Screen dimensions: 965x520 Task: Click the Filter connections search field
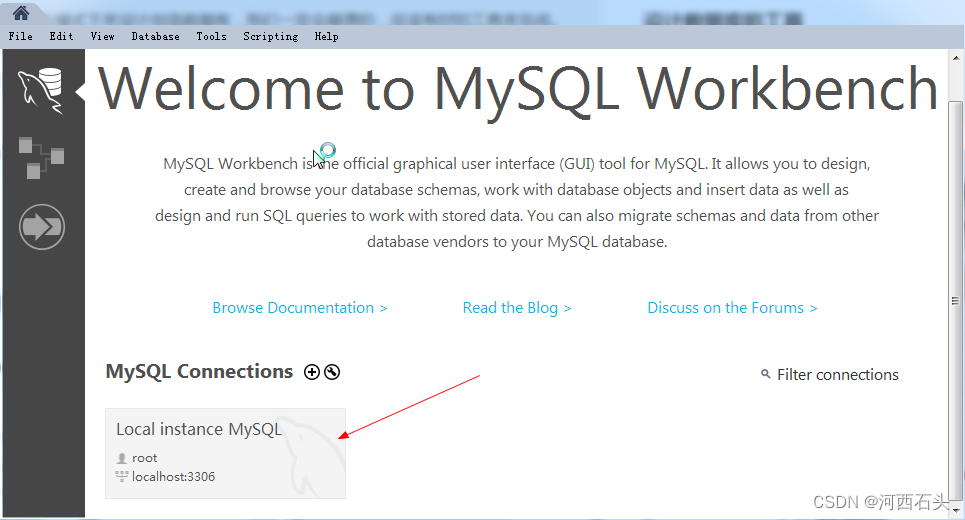coord(838,375)
